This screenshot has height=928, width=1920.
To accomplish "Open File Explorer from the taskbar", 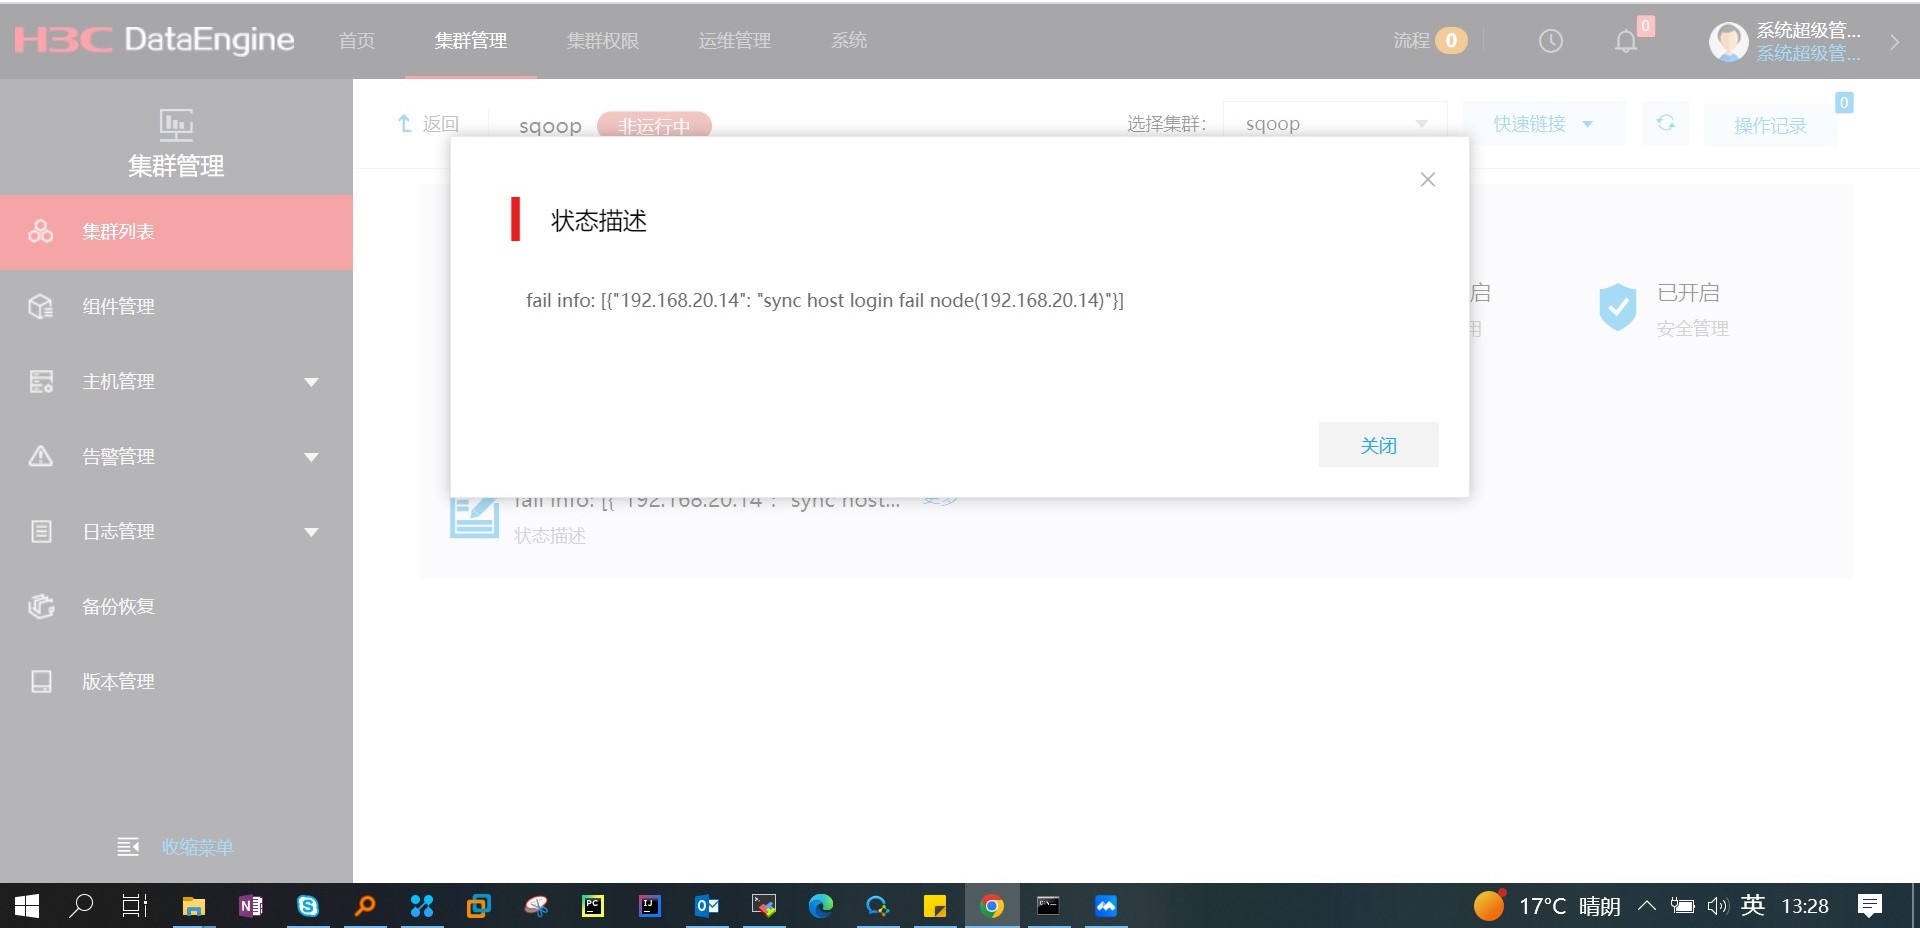I will (x=193, y=906).
